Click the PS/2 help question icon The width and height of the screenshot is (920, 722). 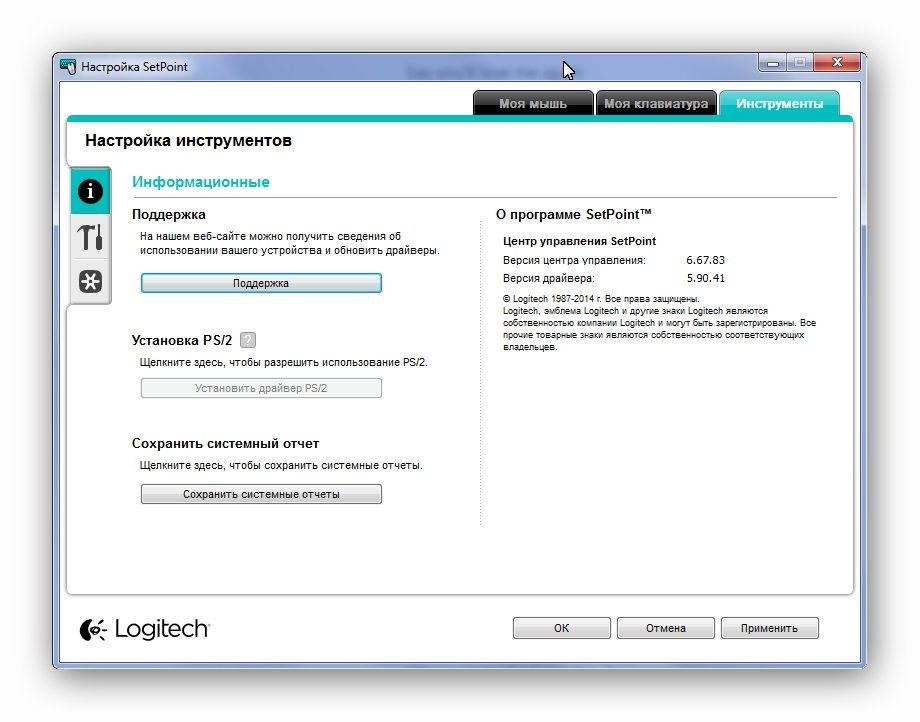point(248,340)
